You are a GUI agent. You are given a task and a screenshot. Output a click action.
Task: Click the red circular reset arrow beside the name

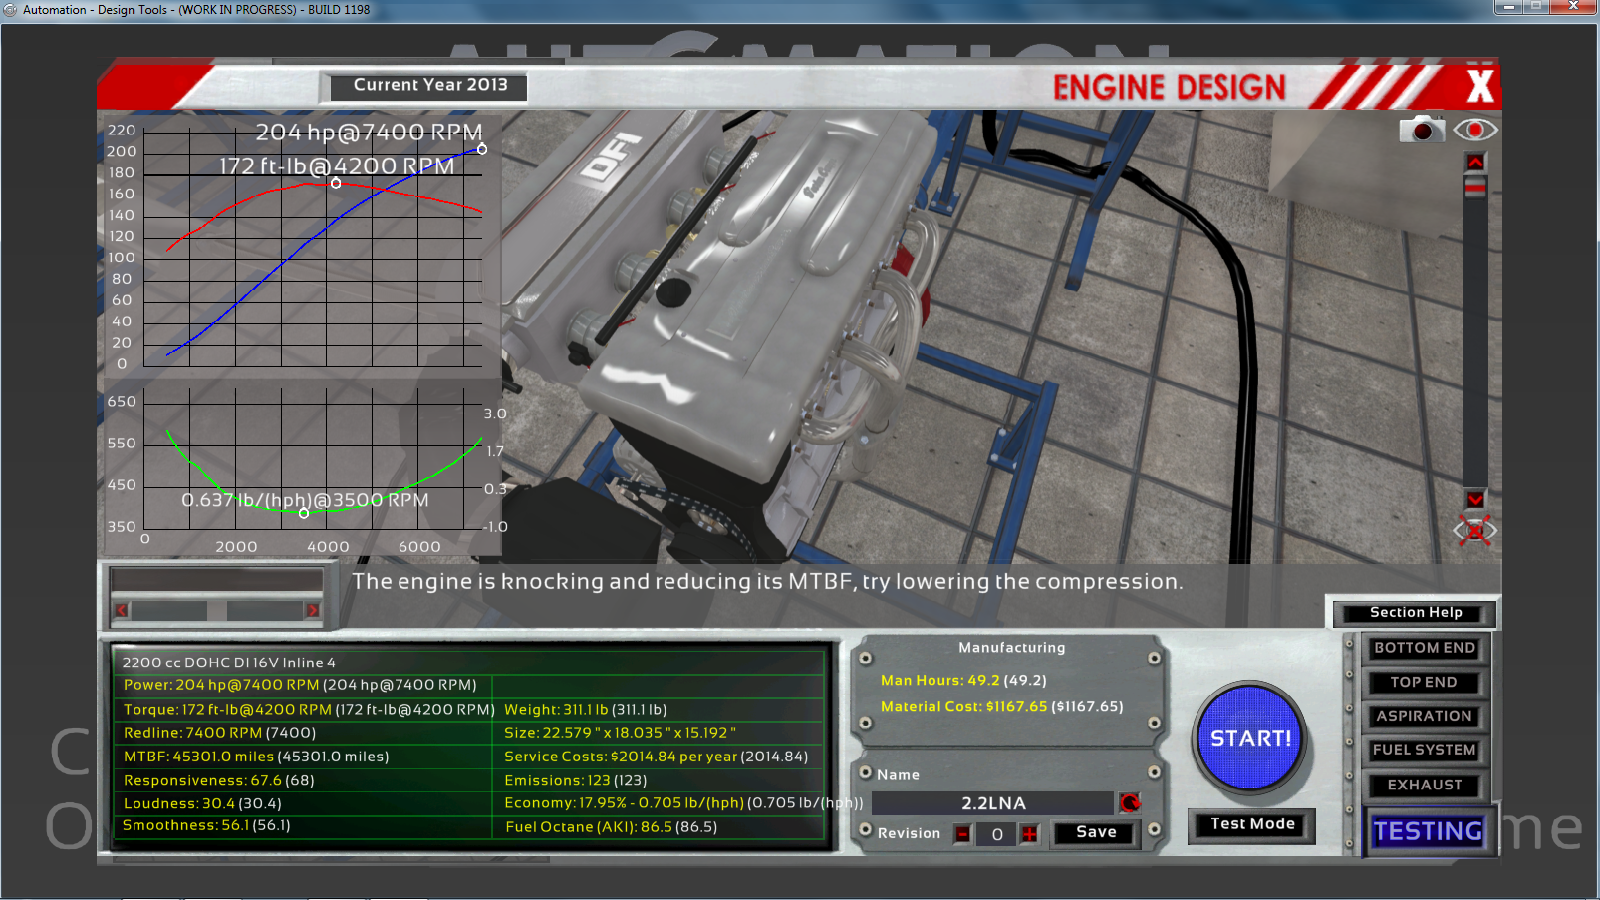pos(1130,802)
